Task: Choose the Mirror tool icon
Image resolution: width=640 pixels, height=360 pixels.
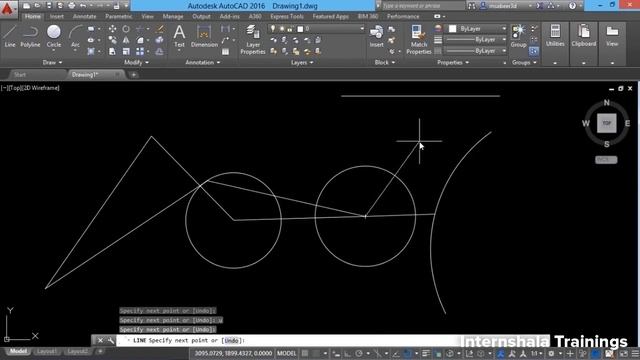Action: (126, 40)
